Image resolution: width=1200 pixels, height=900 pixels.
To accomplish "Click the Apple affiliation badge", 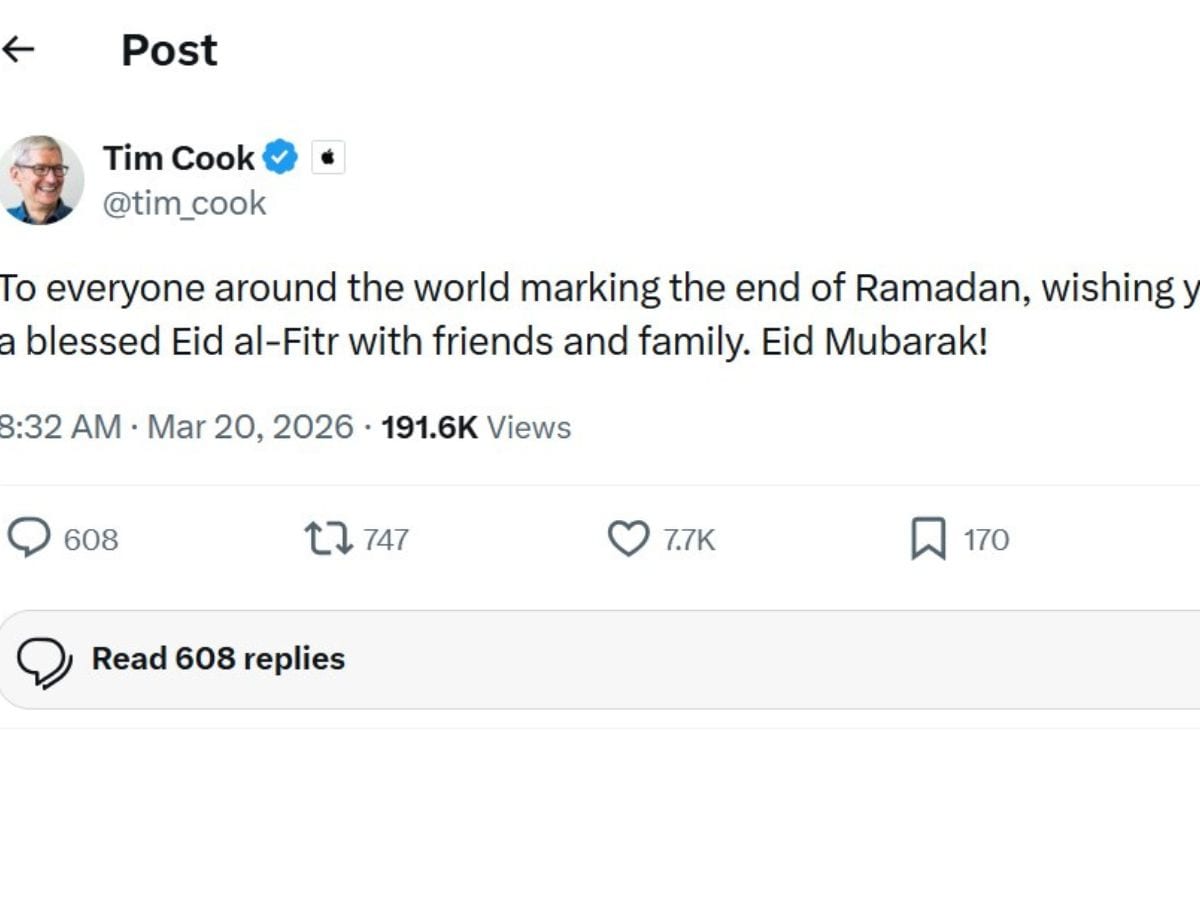I will point(328,158).
